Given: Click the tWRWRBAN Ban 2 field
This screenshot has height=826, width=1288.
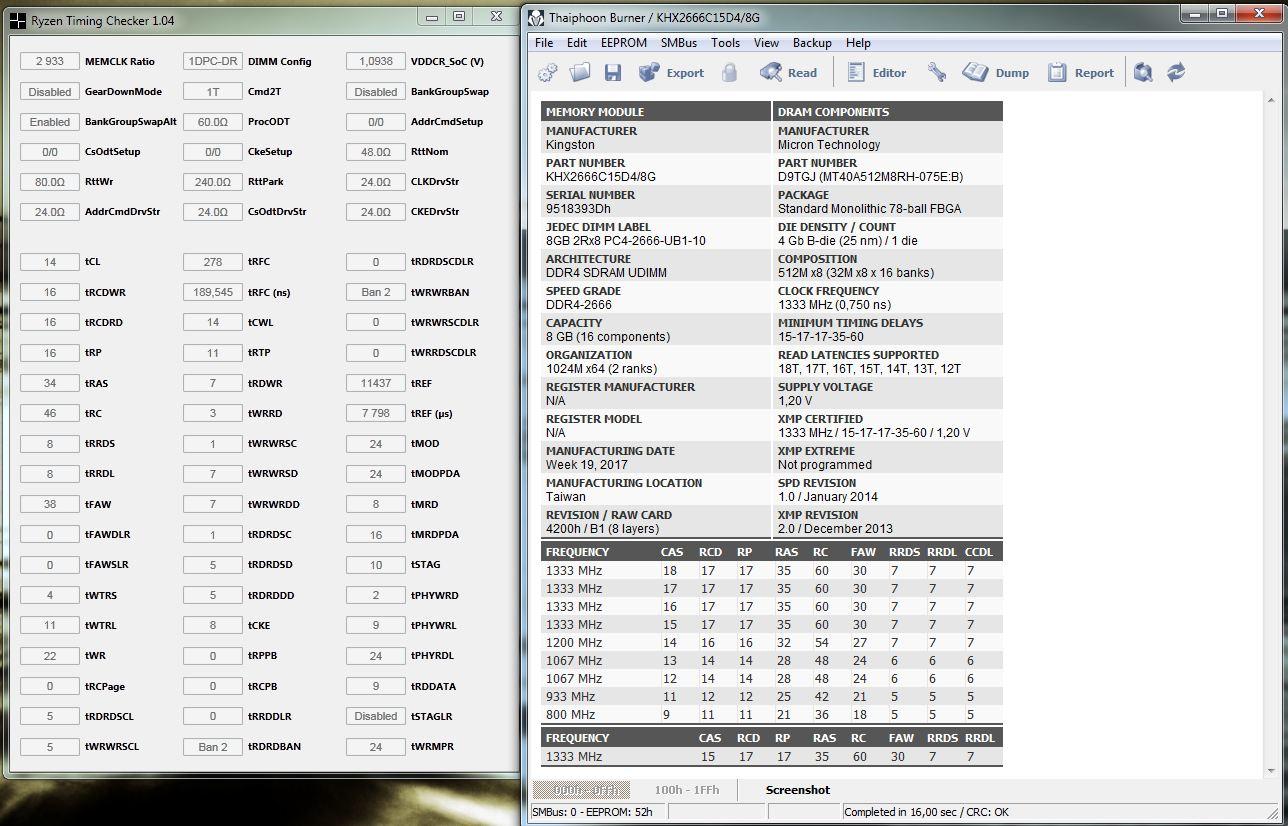Looking at the screenshot, I should [x=376, y=292].
